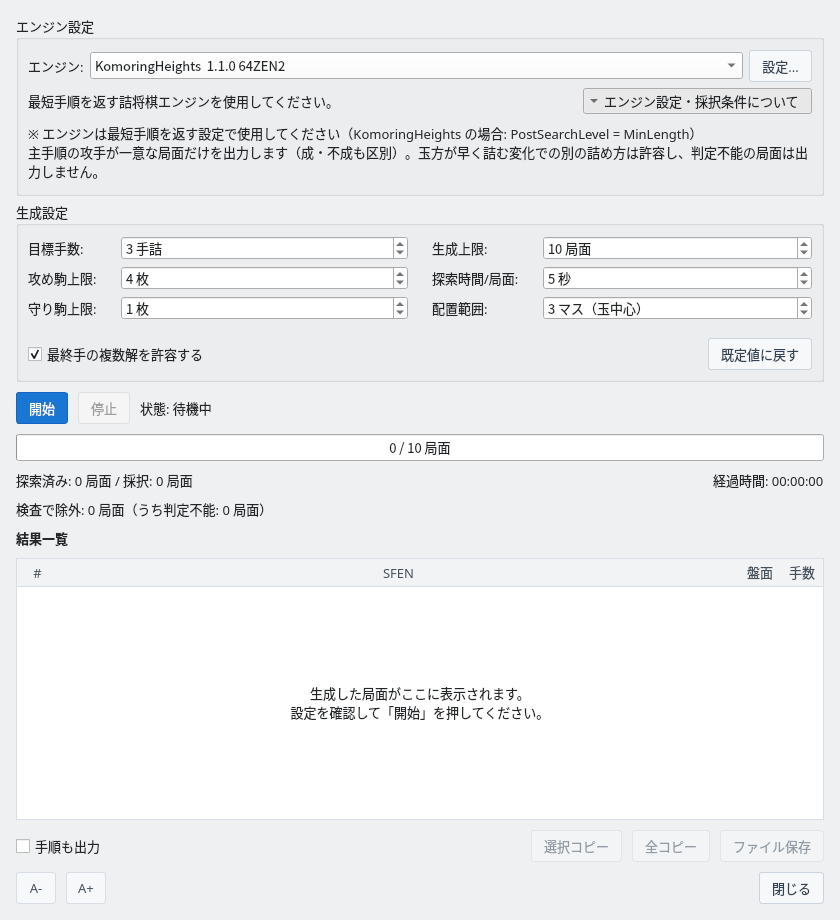The image size is (840, 920).
Task: Click 検査で除外: 0 局面 text
Action: pyautogui.click(x=141, y=510)
